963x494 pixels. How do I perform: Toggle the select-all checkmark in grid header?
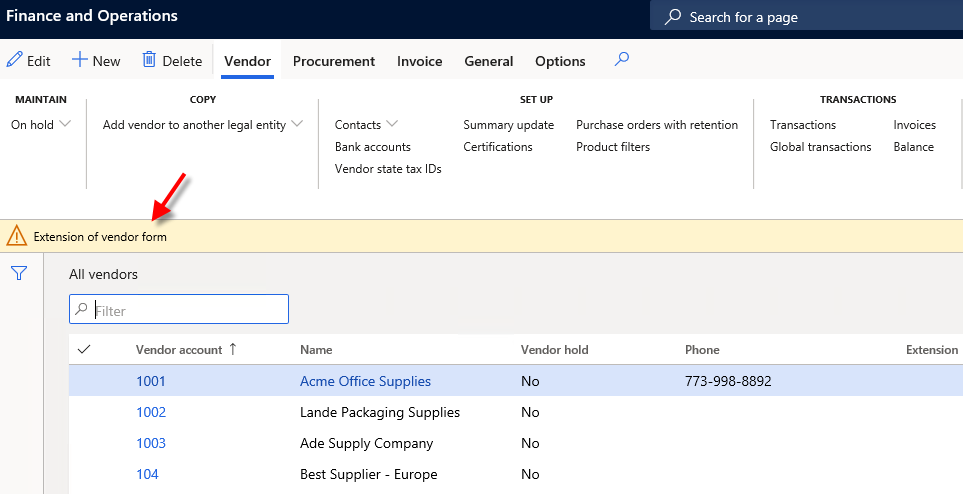[x=84, y=349]
